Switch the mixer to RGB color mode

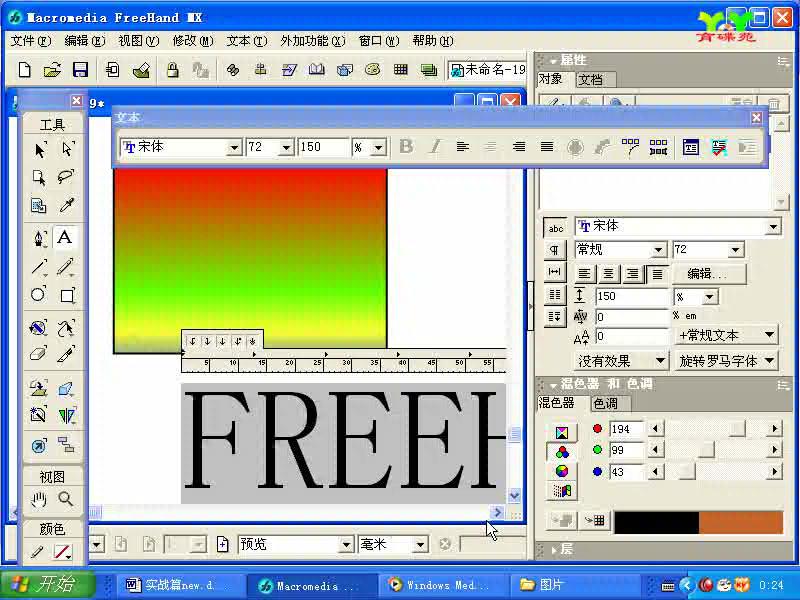pyautogui.click(x=562, y=452)
